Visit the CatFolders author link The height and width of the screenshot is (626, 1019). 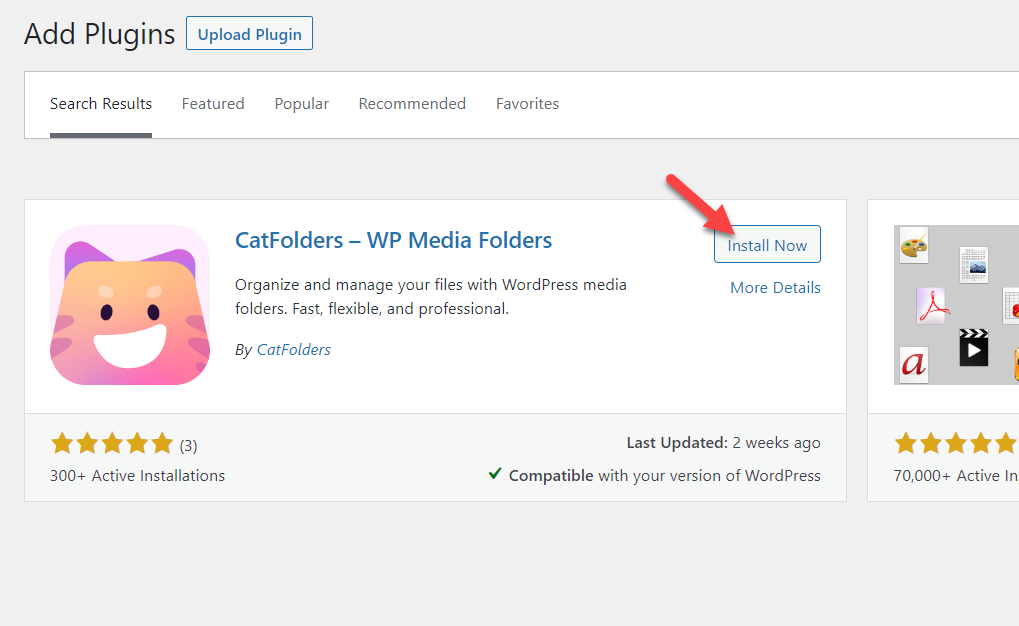pyautogui.click(x=294, y=350)
